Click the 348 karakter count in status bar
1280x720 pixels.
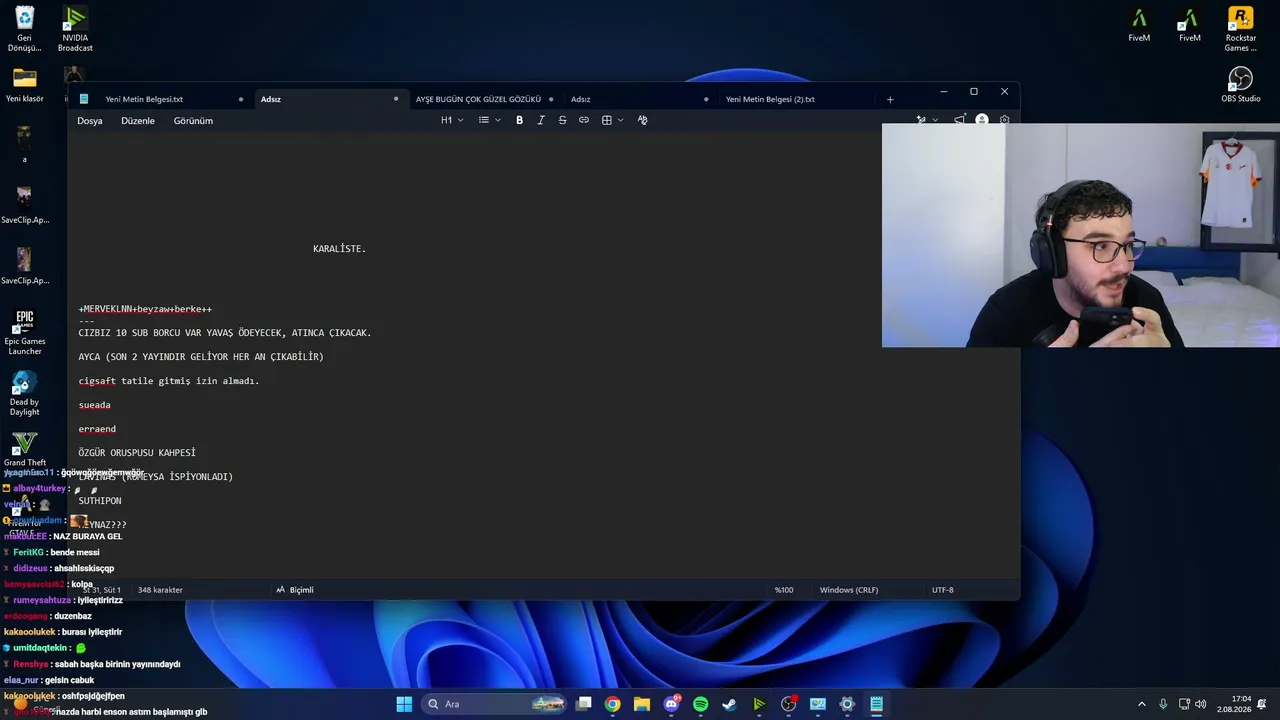[160, 590]
